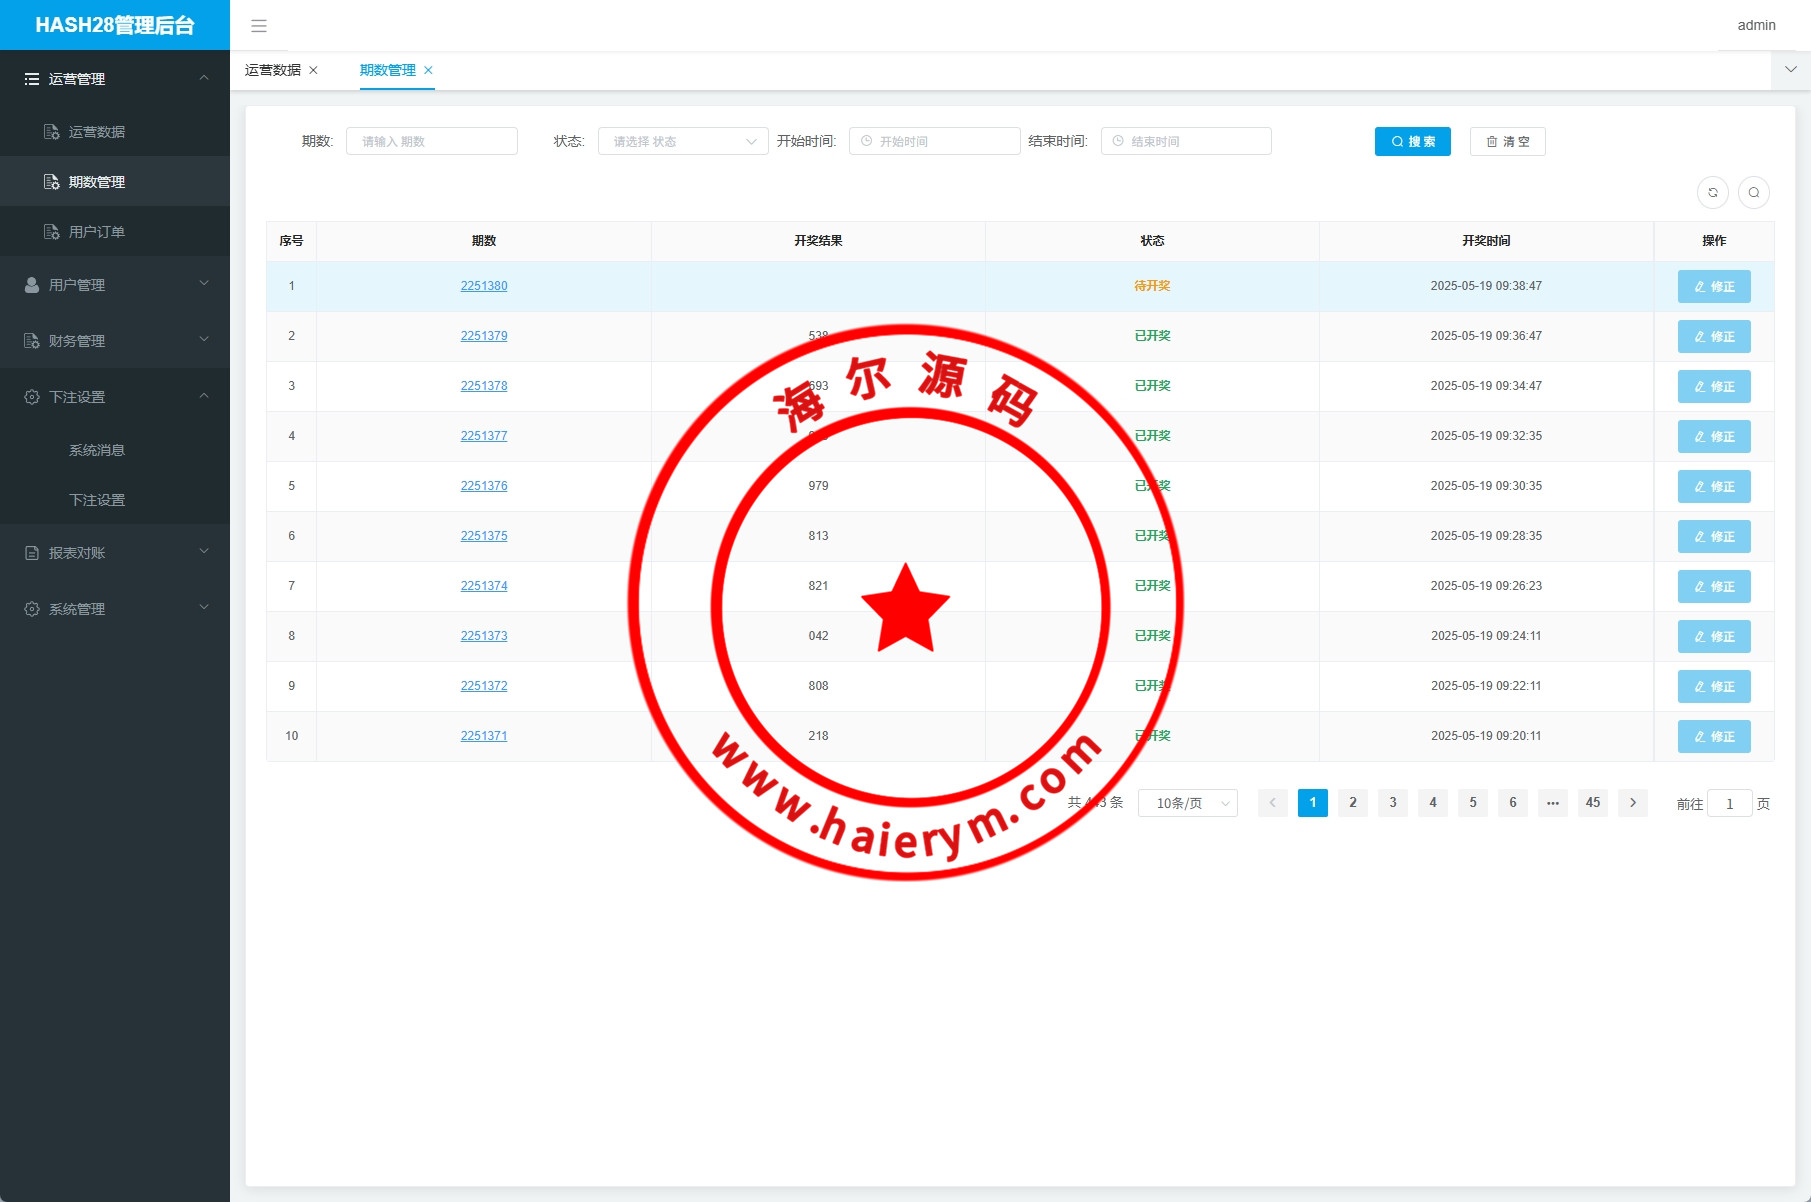
Task: Open the 状态 select dropdown
Action: (682, 141)
